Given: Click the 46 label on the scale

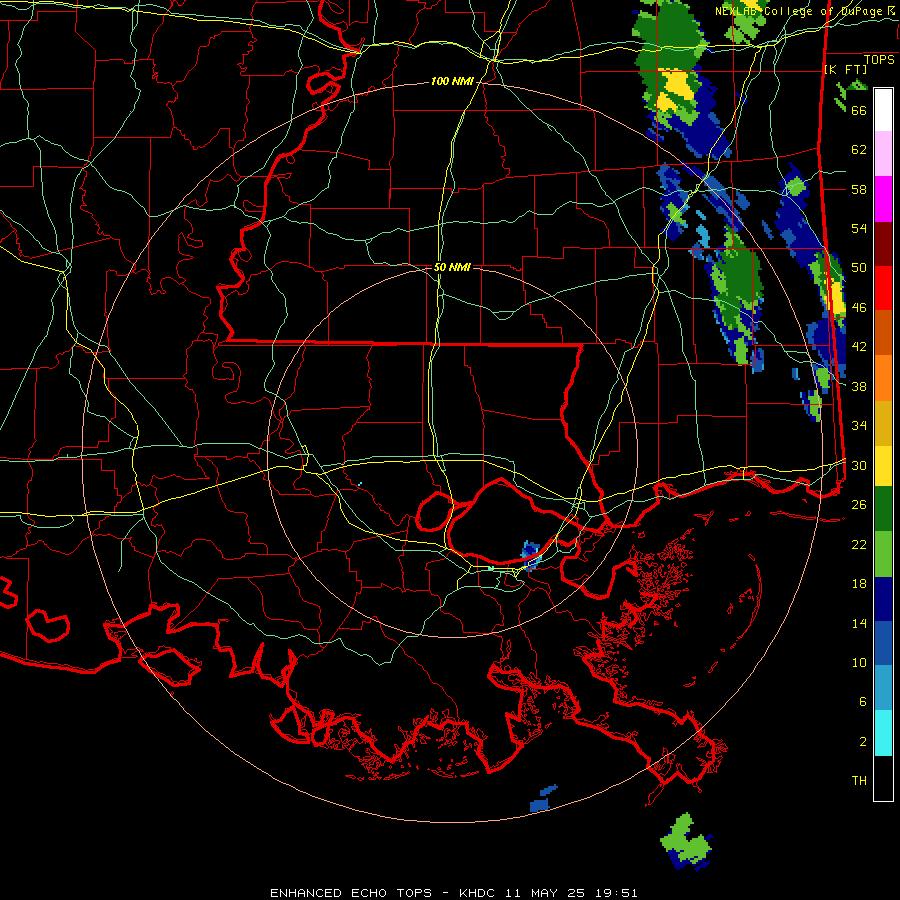Looking at the screenshot, I should pyautogui.click(x=859, y=308).
